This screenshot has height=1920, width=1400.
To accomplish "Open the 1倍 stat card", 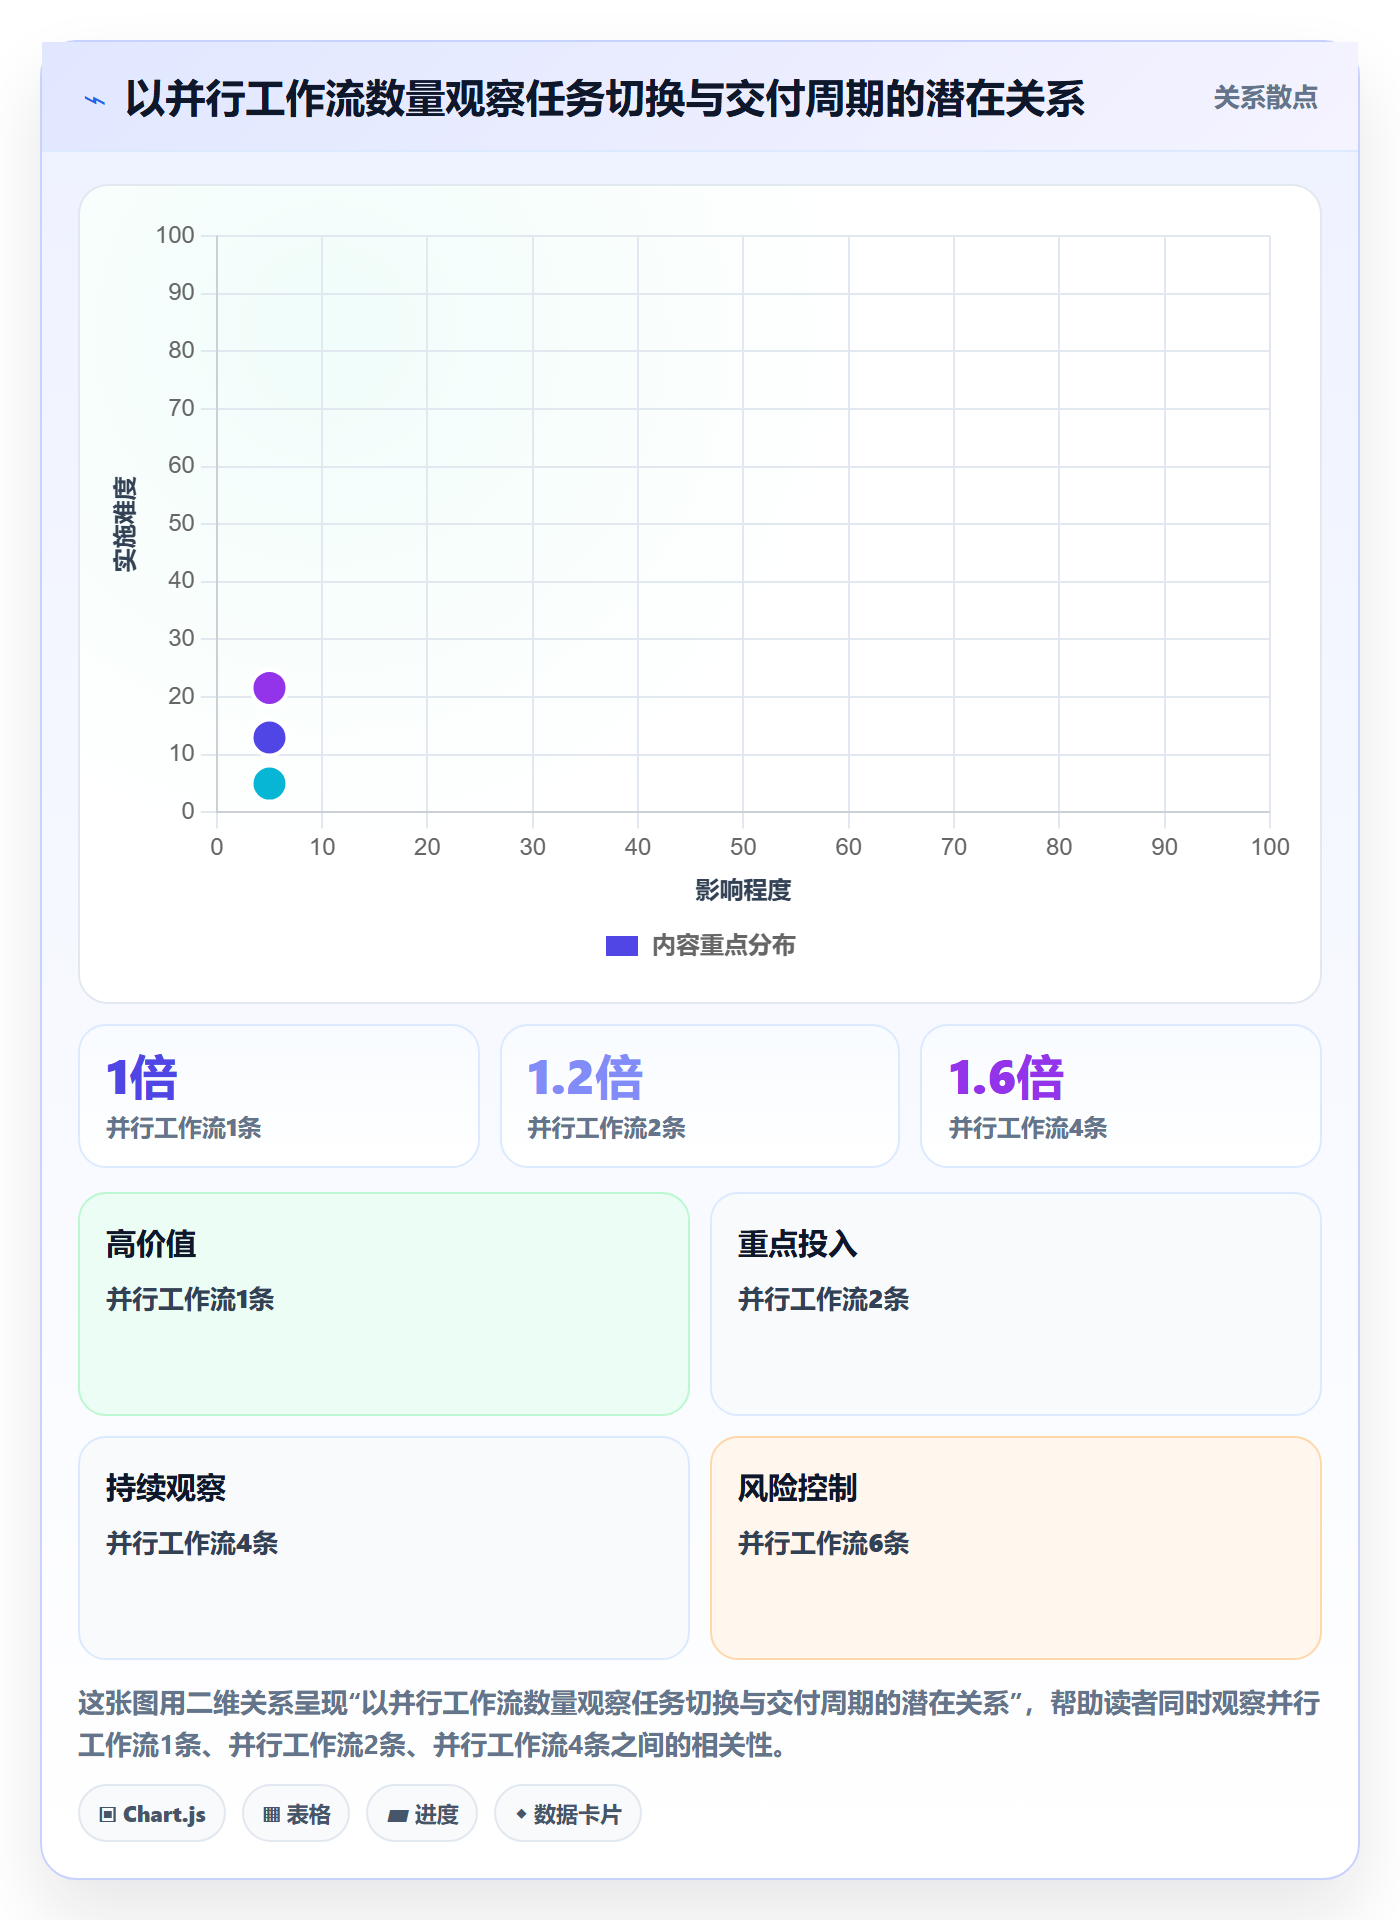I will tap(279, 1096).
